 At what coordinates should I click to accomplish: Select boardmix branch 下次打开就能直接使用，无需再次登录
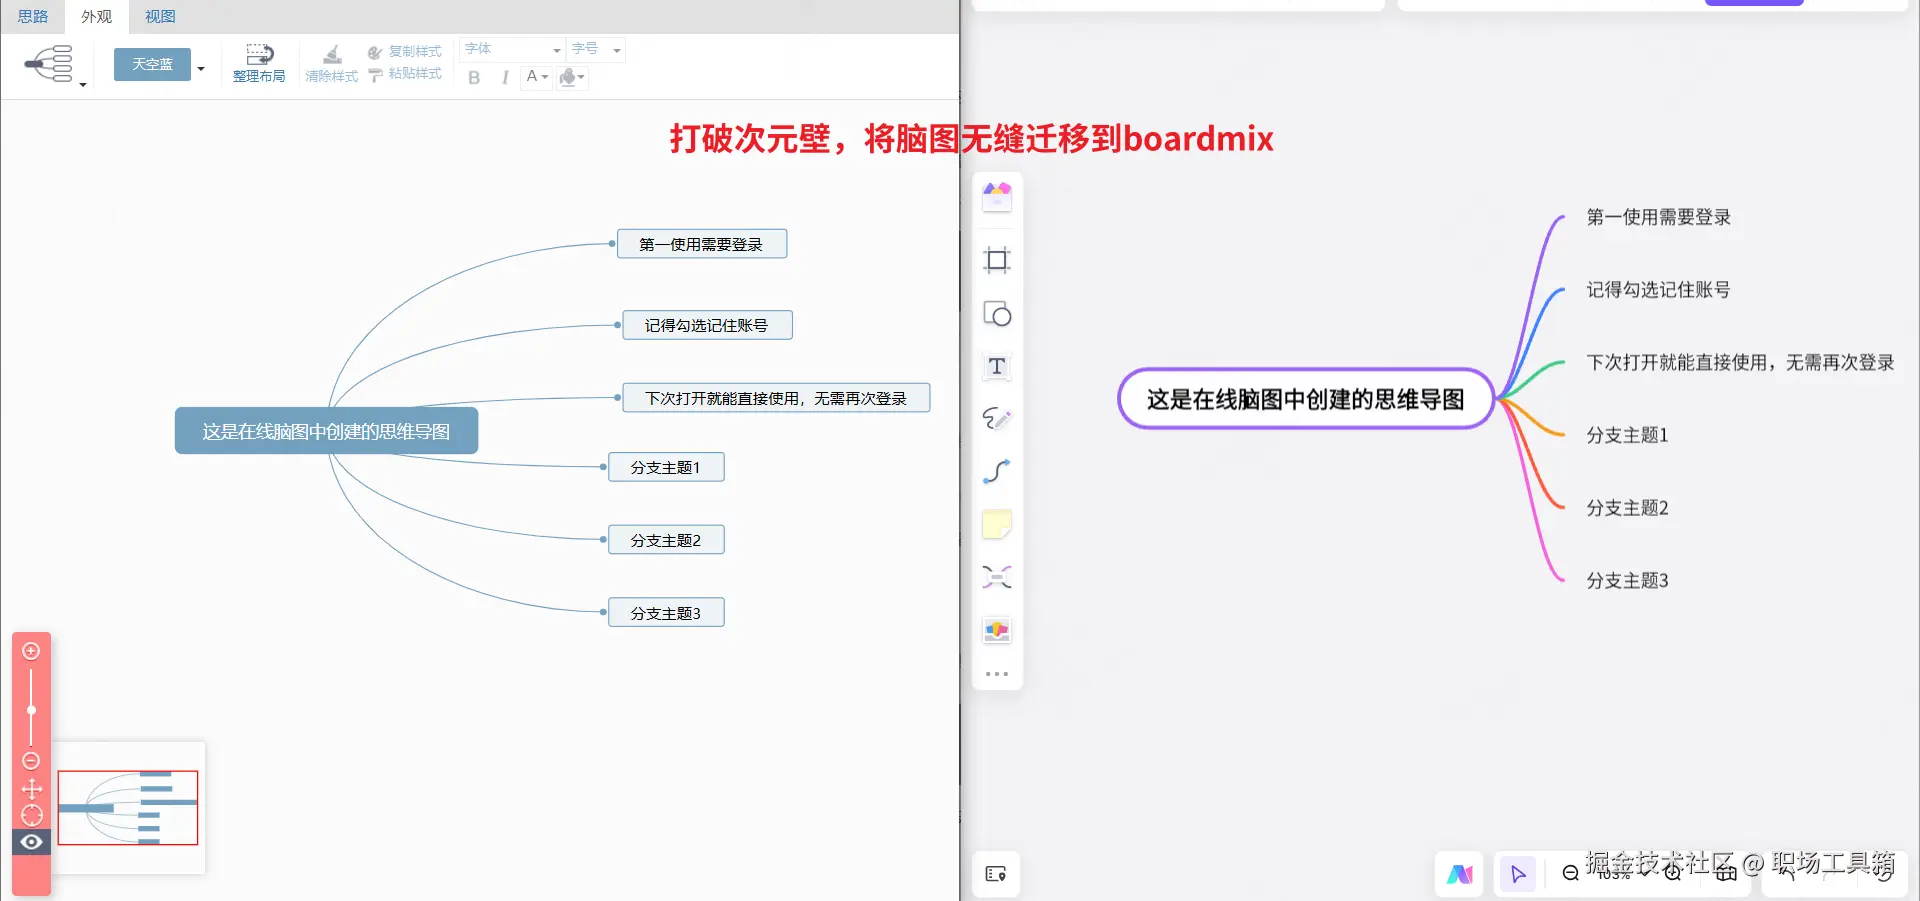1740,362
